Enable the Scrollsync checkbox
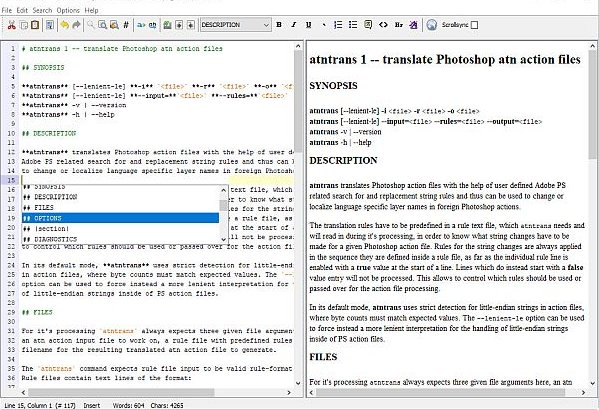This screenshot has height=410, width=599. click(474, 25)
